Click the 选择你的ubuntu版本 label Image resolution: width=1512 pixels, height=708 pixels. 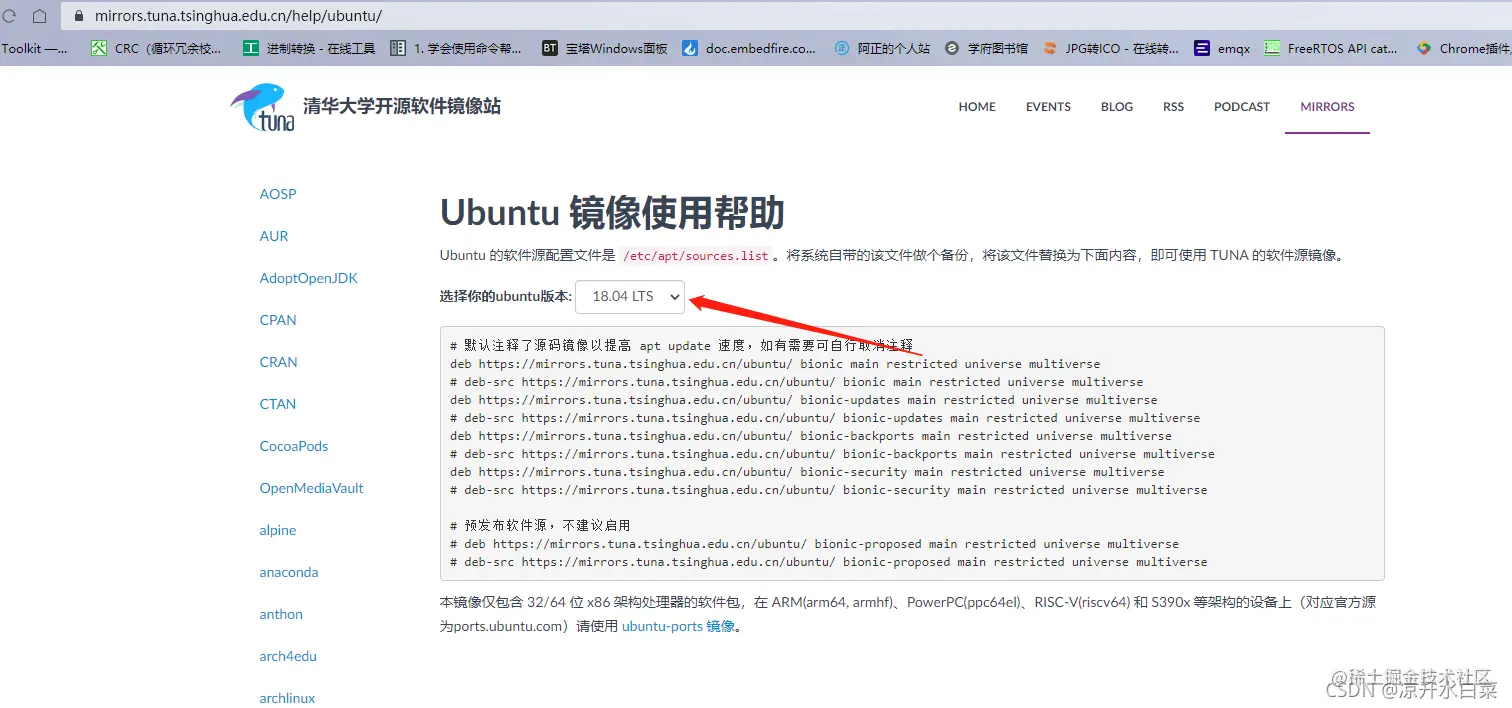point(506,296)
